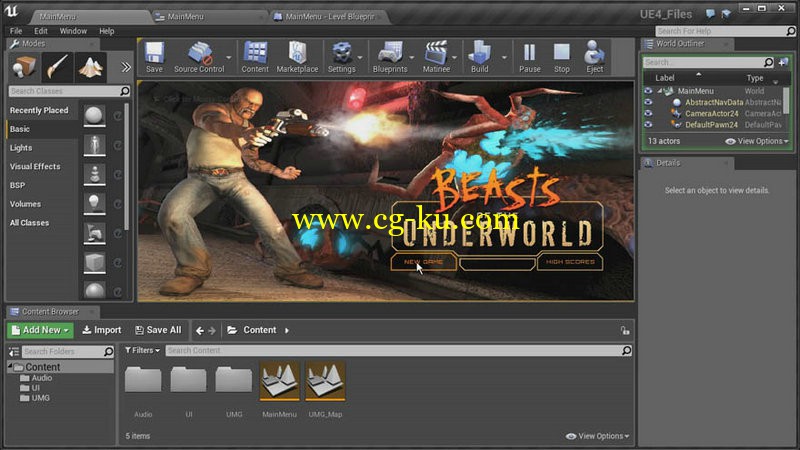Go forward in Content Browser history
The height and width of the screenshot is (450, 800).
212,331
